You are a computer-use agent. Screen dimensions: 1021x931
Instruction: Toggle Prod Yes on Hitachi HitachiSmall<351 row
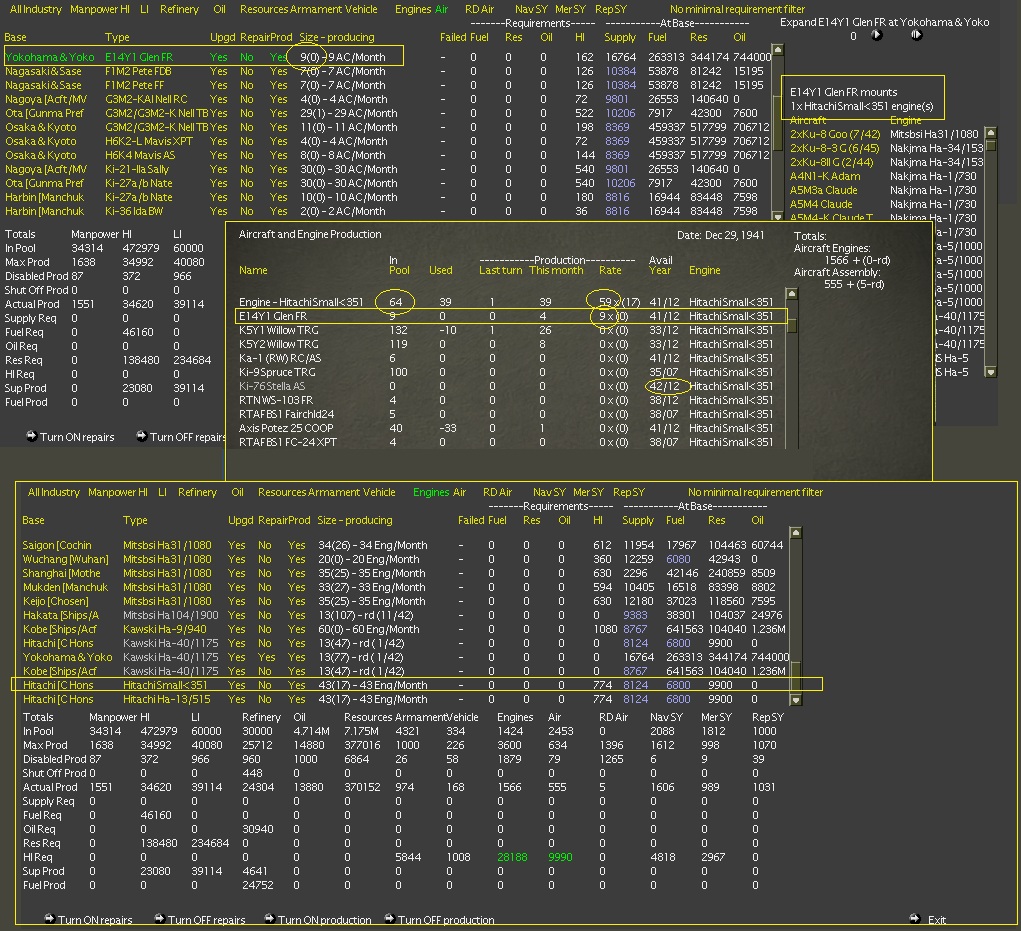pos(296,685)
